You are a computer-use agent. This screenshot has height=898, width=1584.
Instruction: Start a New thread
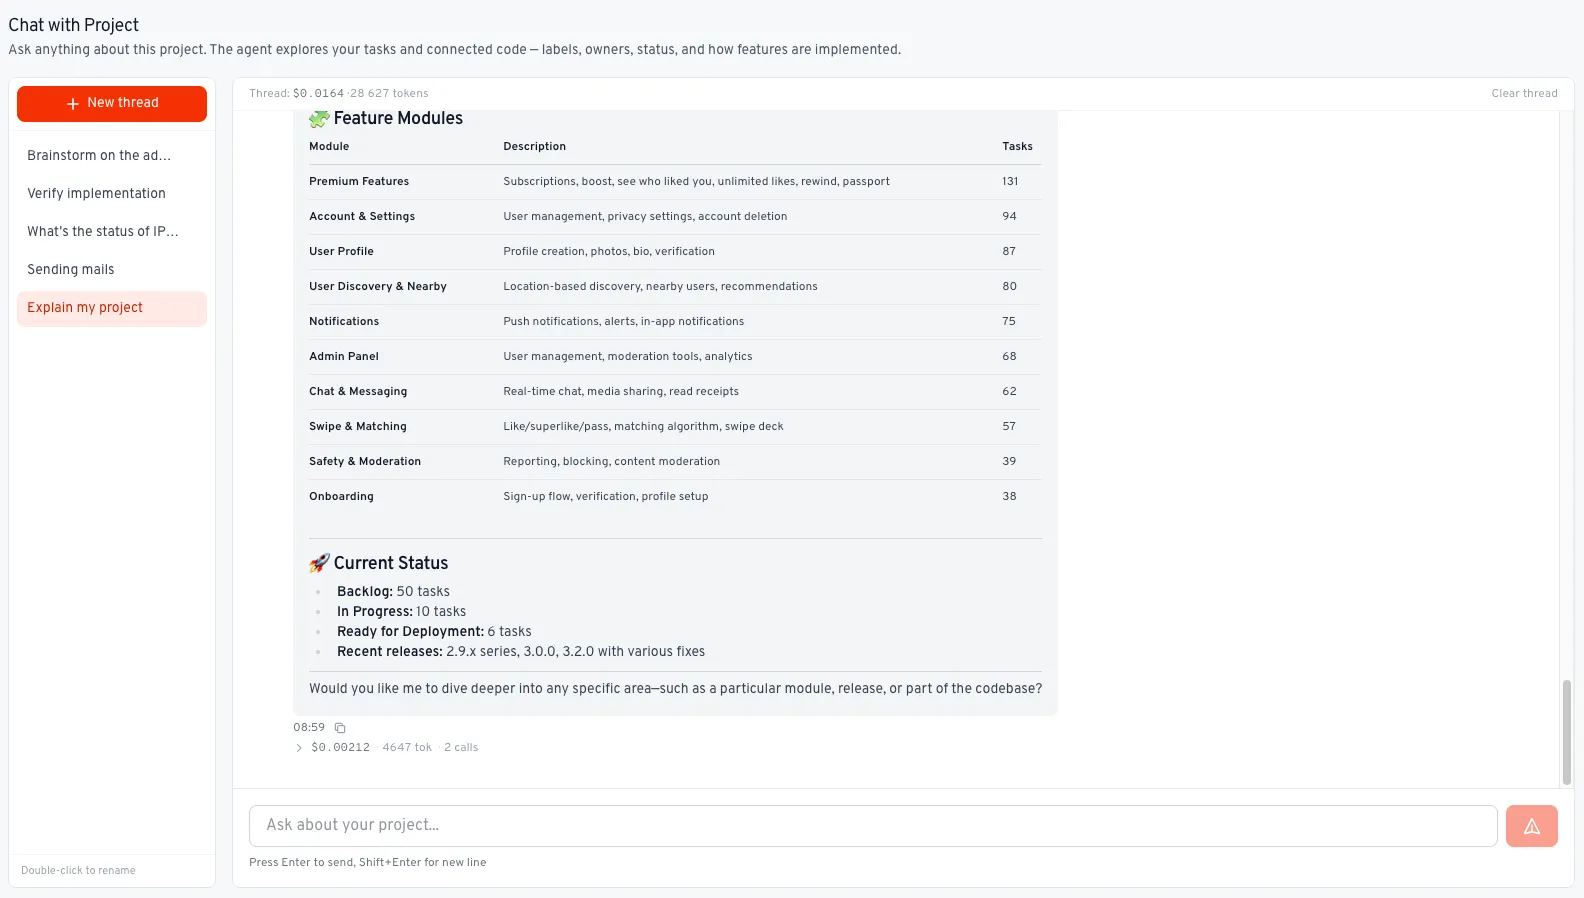(112, 103)
